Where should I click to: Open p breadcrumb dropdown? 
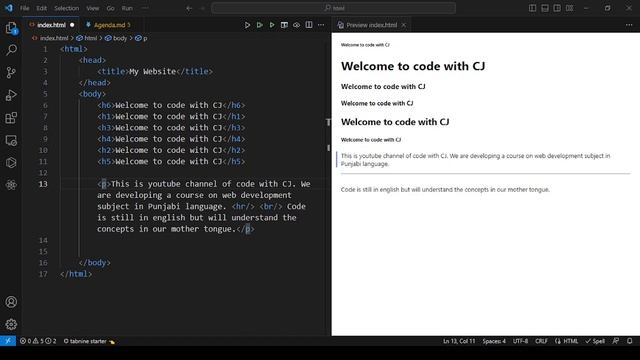pos(141,38)
